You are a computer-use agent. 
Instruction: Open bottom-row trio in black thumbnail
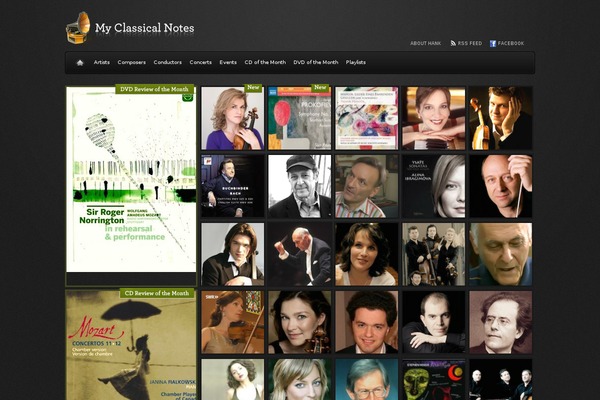[501, 379]
